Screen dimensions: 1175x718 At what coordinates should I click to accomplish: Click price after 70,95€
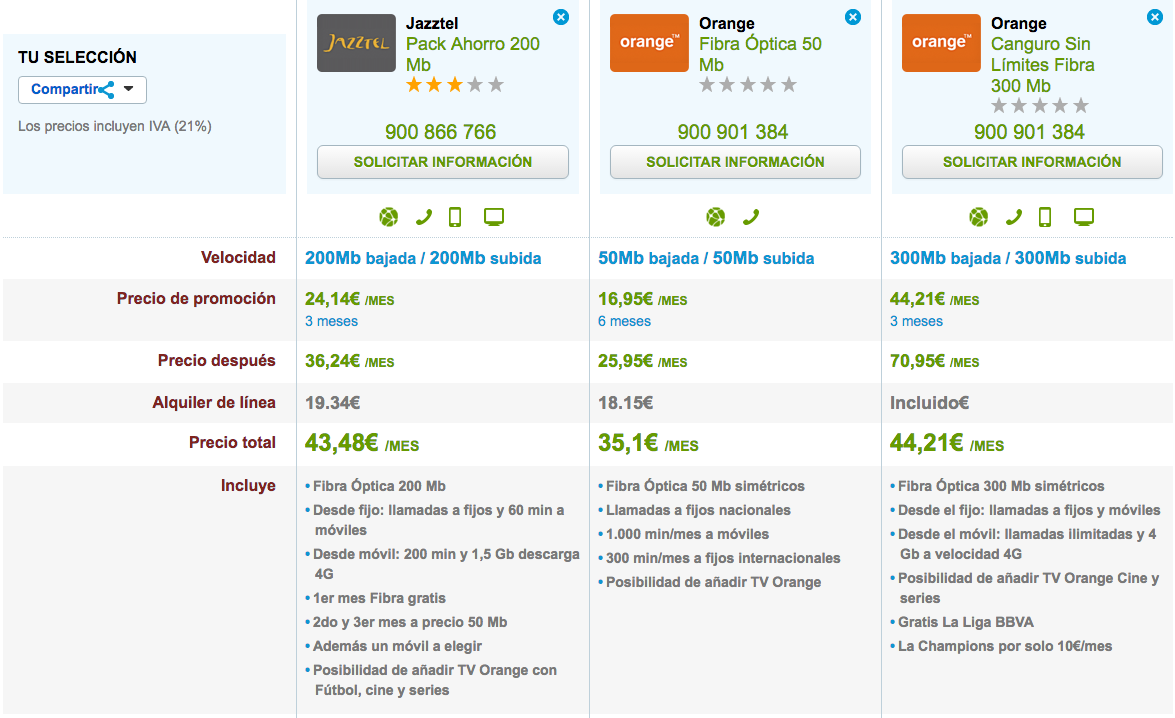(x=934, y=361)
